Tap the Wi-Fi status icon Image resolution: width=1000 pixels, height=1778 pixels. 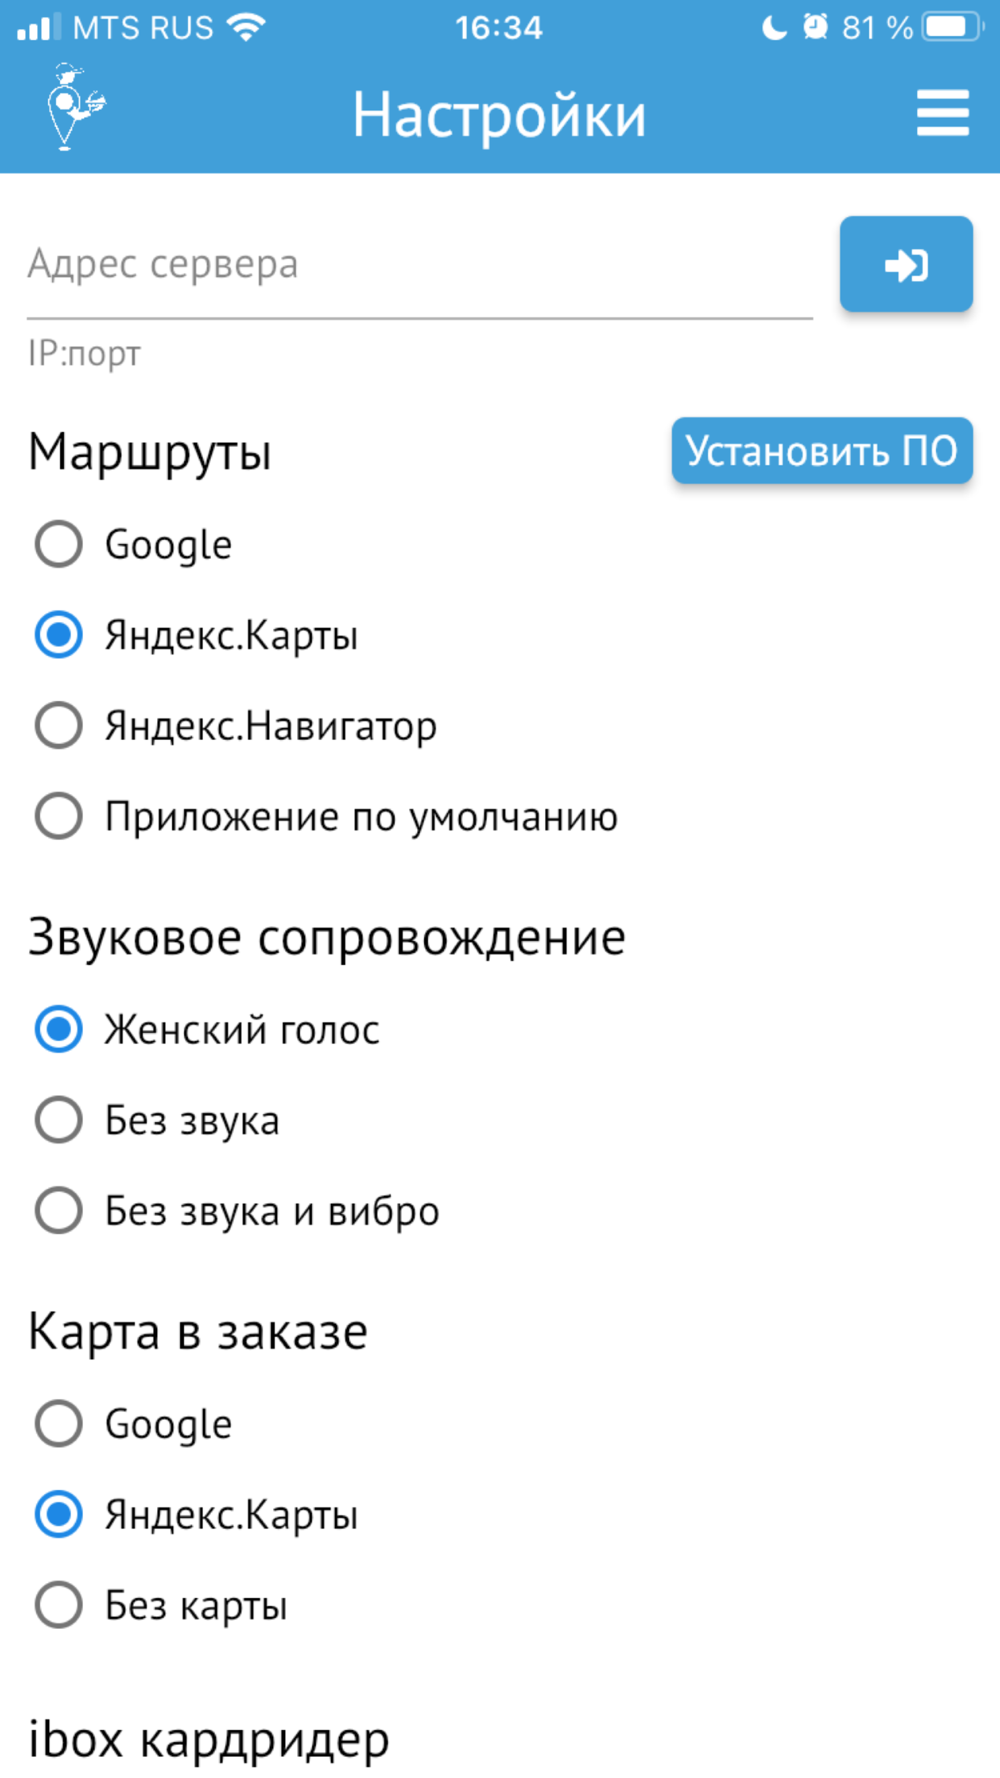[246, 27]
